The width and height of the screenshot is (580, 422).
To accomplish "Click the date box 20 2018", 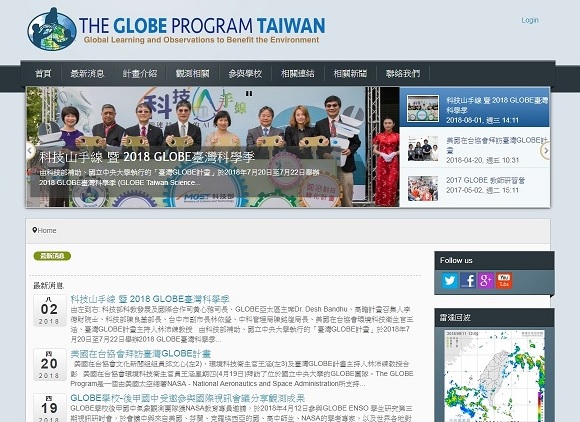I will pyautogui.click(x=50, y=364).
